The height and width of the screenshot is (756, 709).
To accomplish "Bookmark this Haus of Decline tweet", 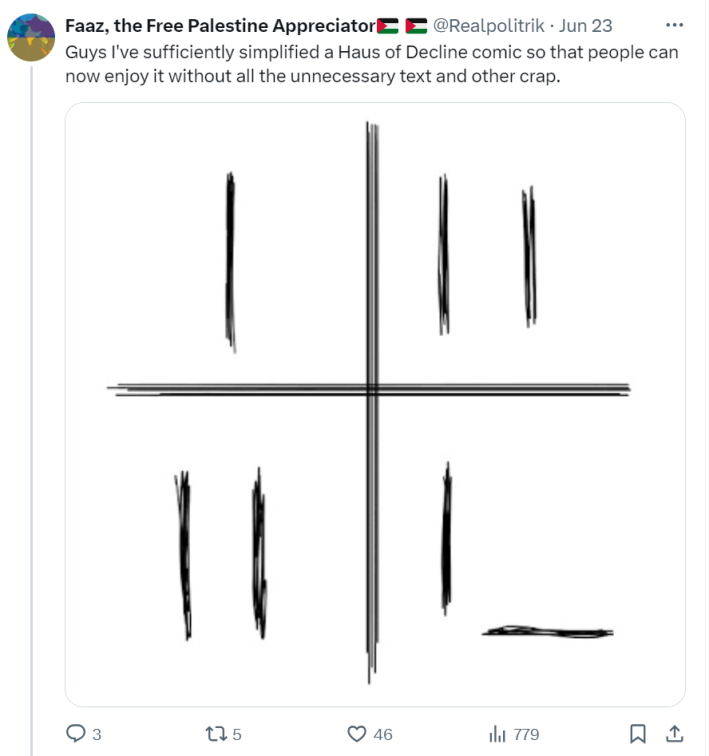I will pos(638,734).
